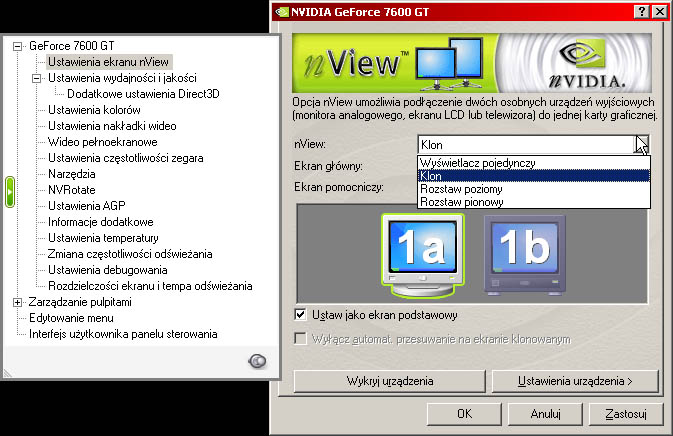This screenshot has width=673, height=436.
Task: Open Ustawienia nakładki wideo item
Action: click(x=112, y=126)
